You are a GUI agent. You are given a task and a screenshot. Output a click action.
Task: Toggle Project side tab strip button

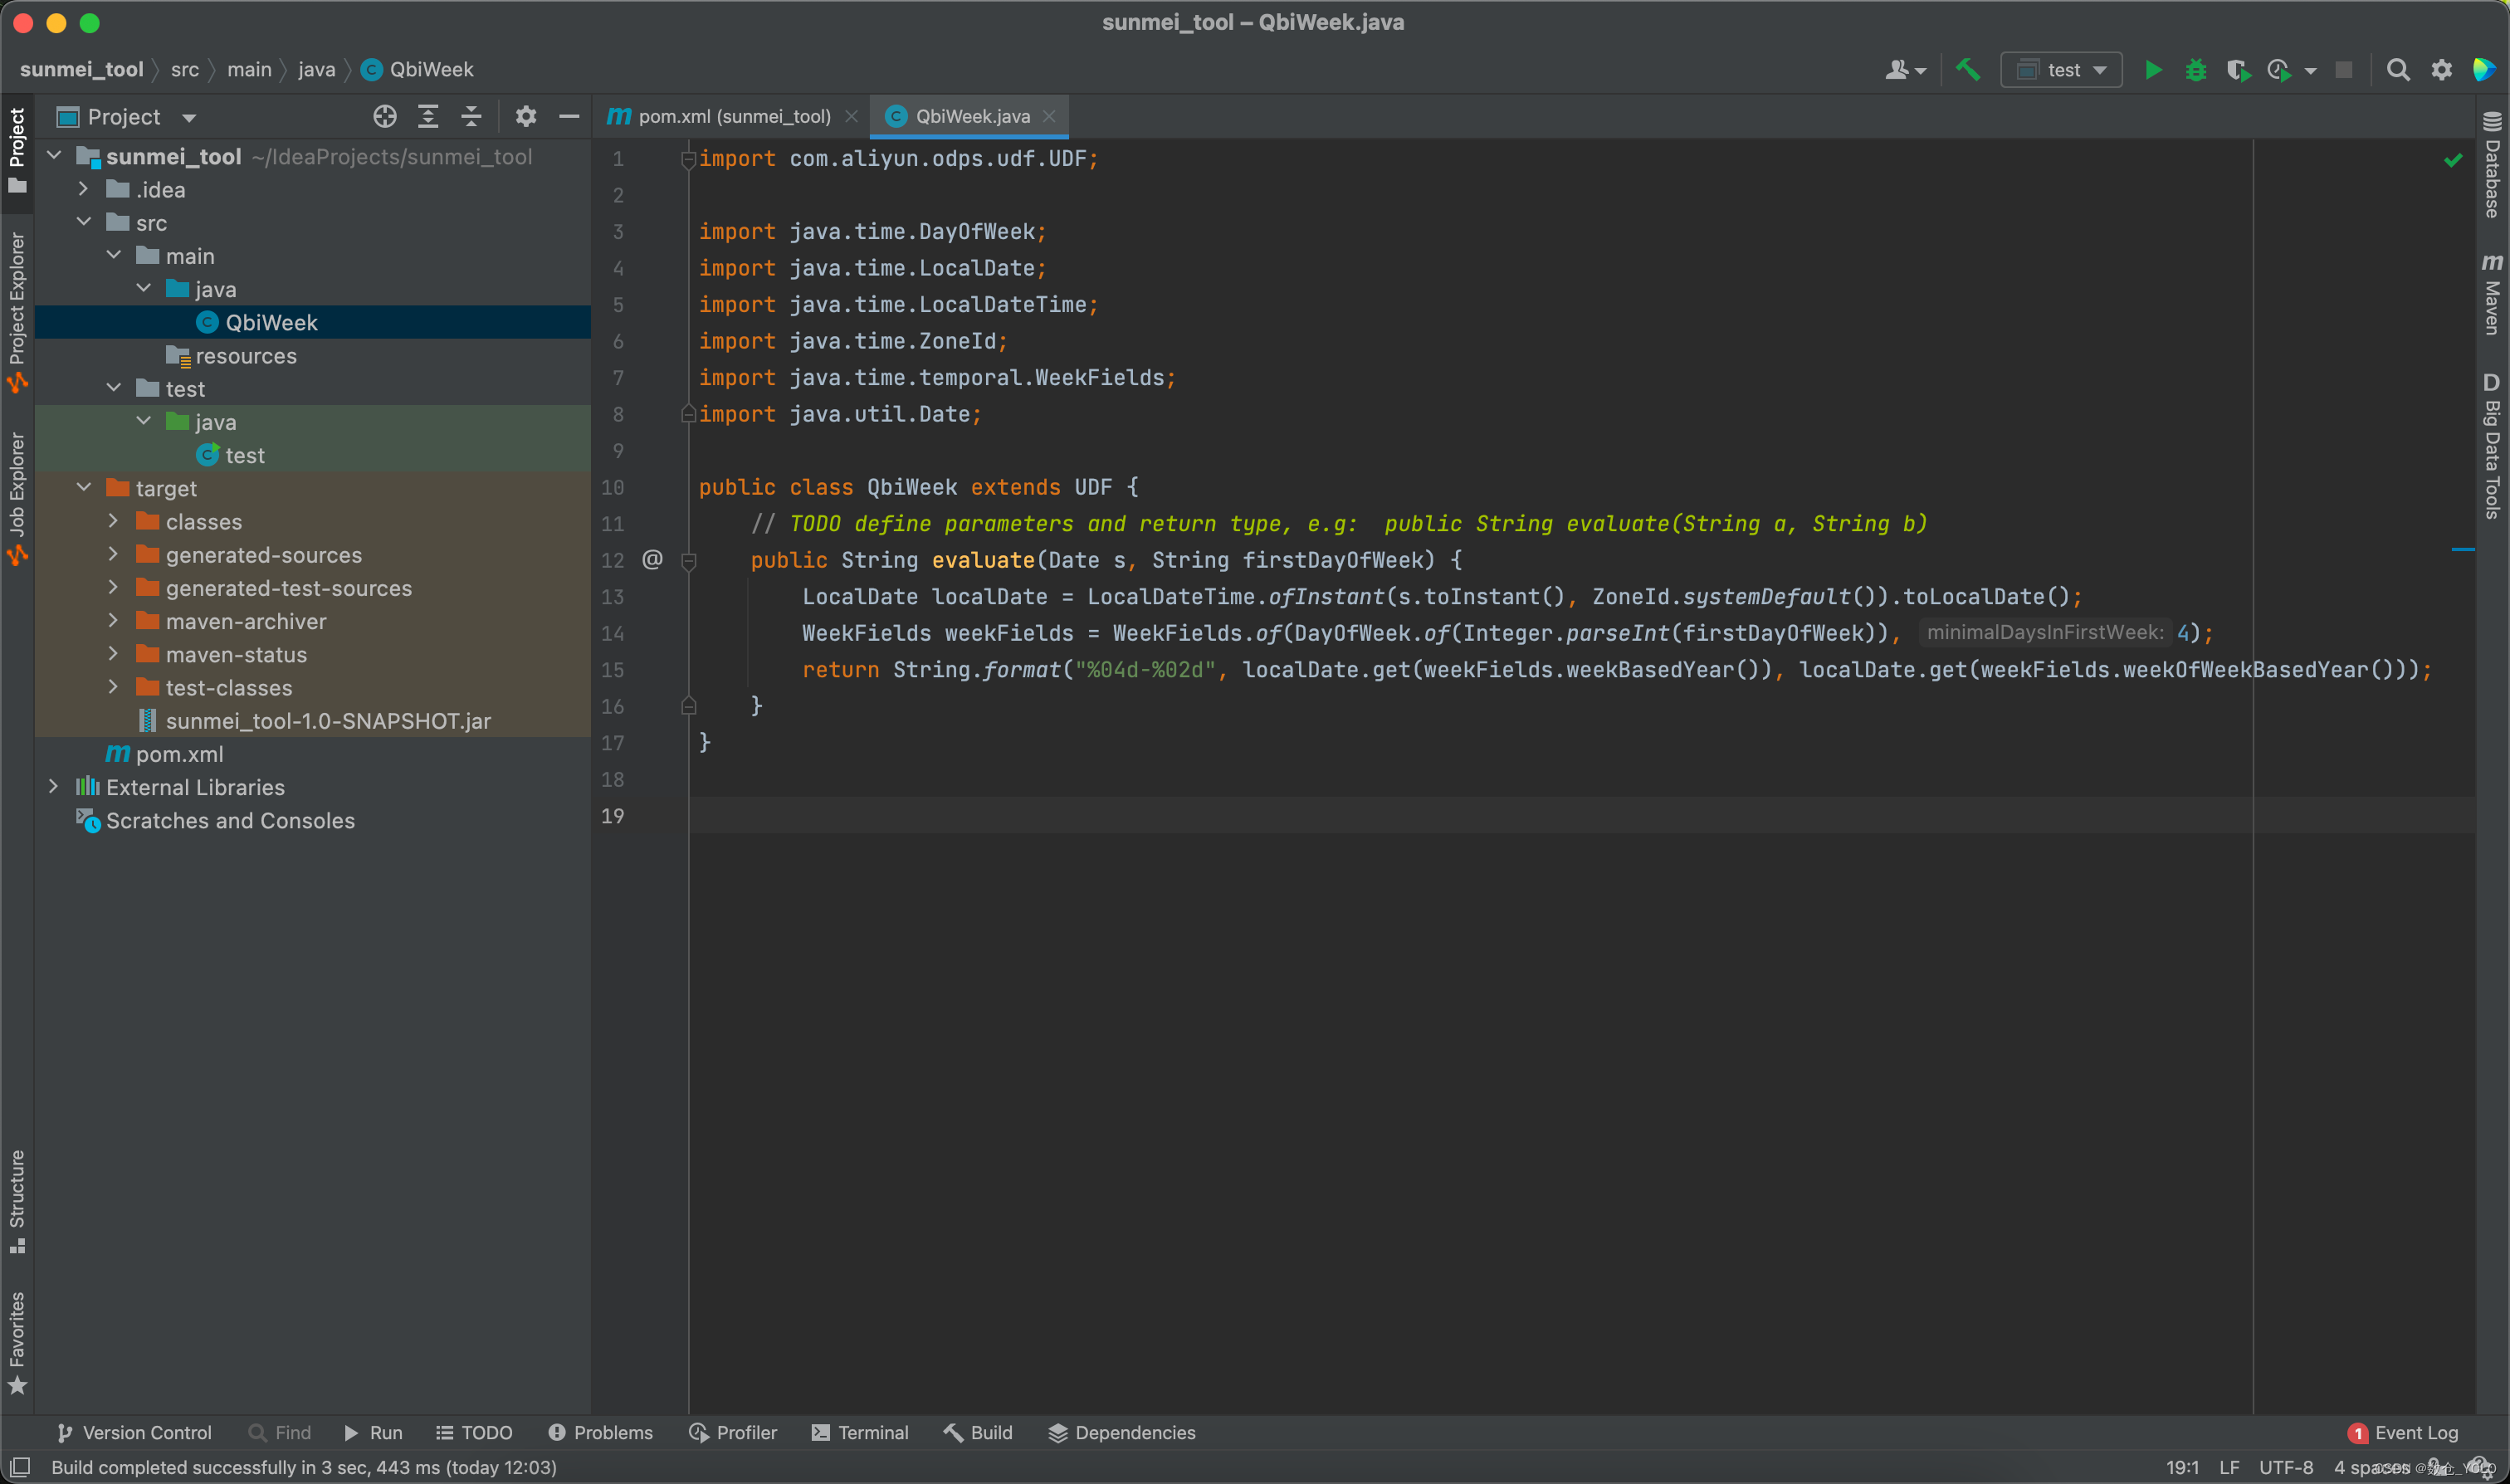(17, 152)
